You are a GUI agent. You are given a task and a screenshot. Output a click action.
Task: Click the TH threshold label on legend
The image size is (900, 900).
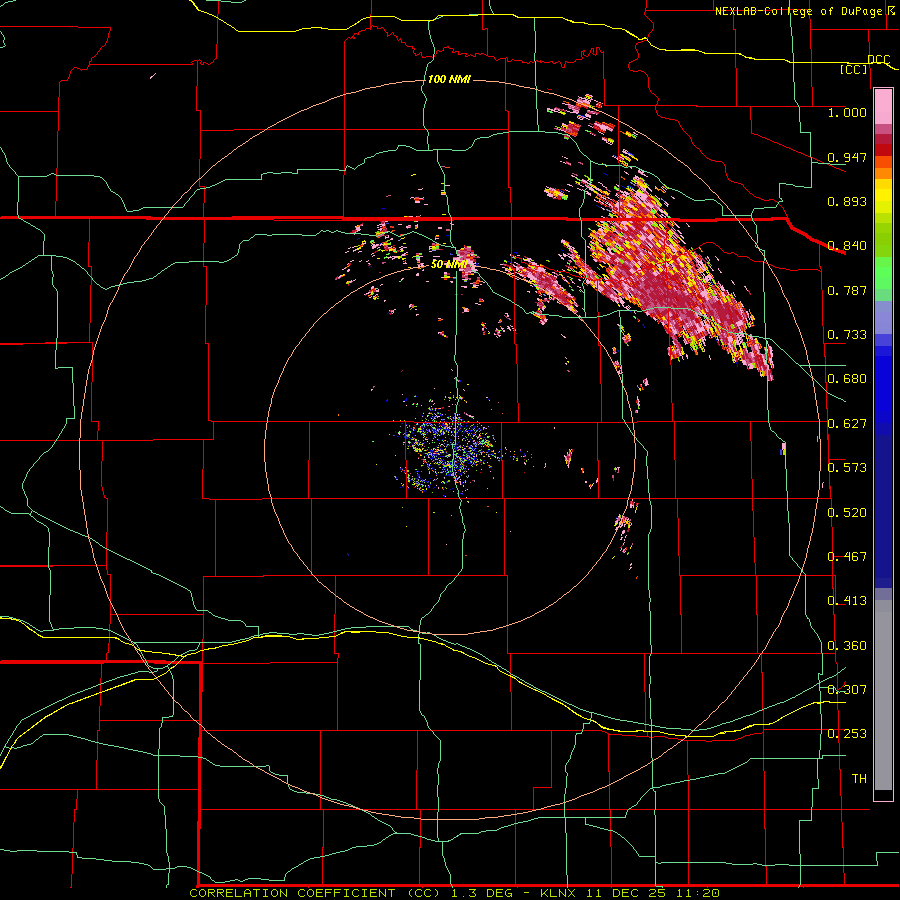pyautogui.click(x=859, y=779)
